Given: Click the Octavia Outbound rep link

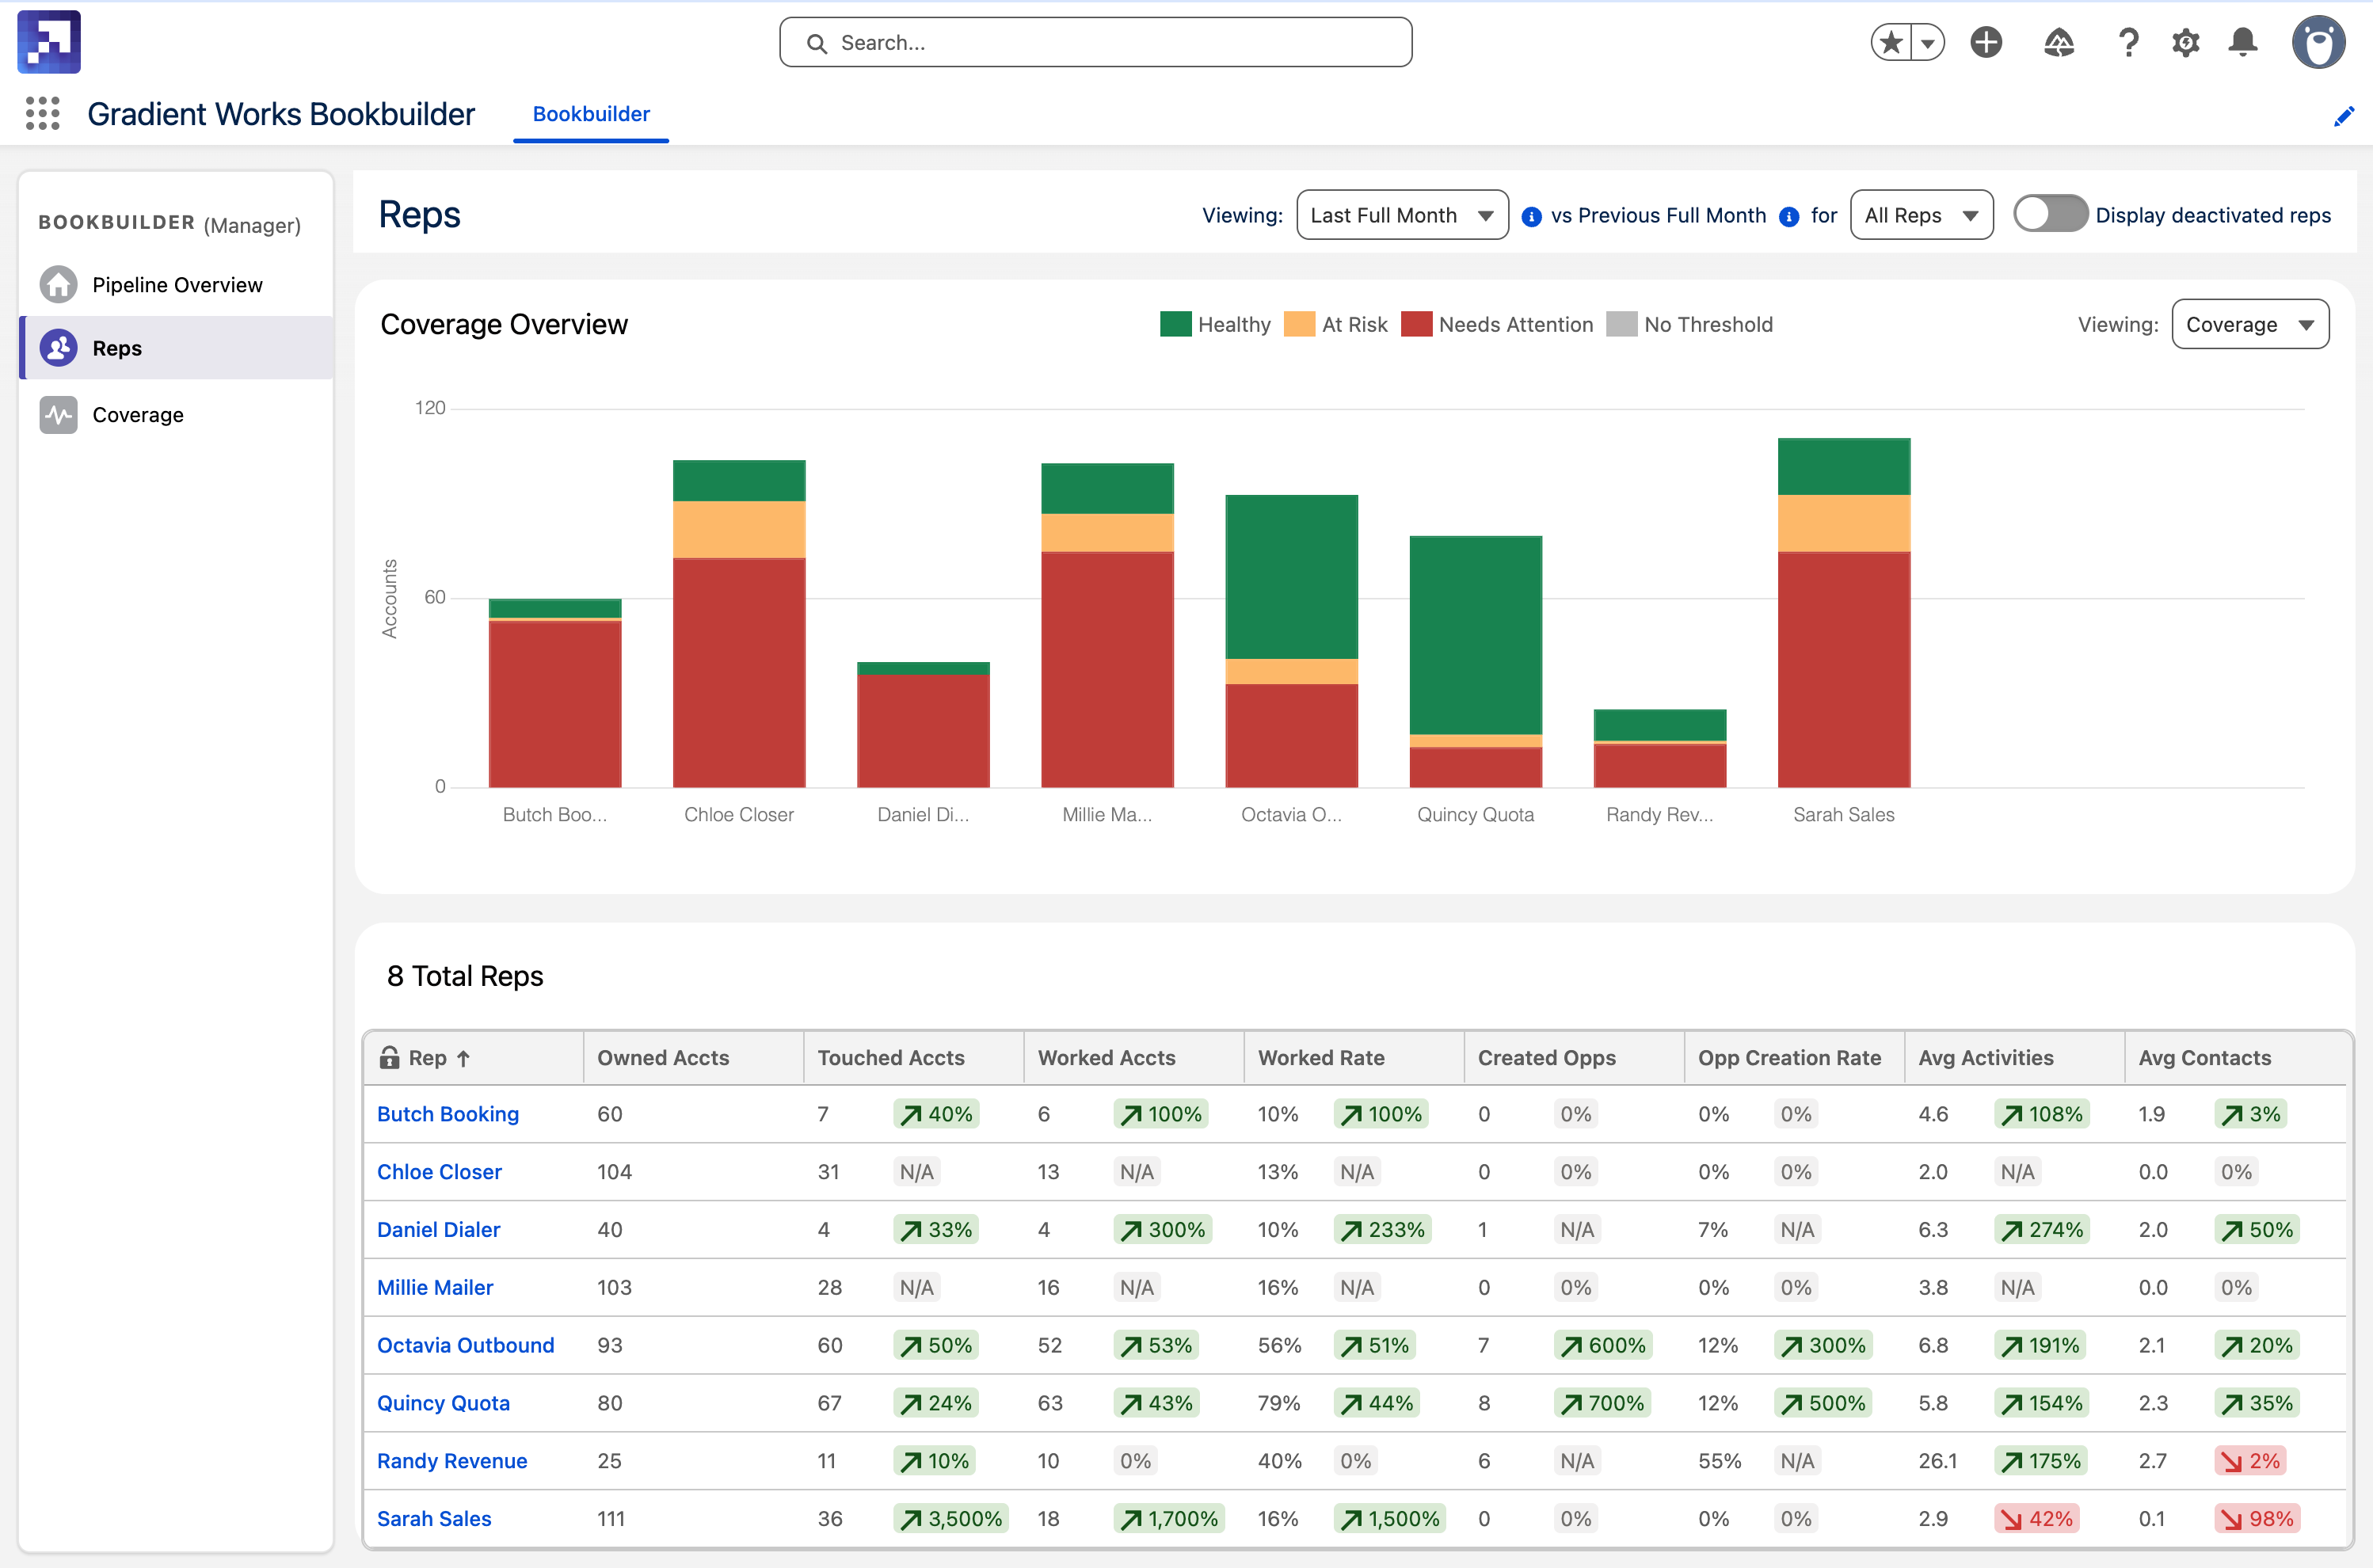Looking at the screenshot, I should tap(465, 1344).
